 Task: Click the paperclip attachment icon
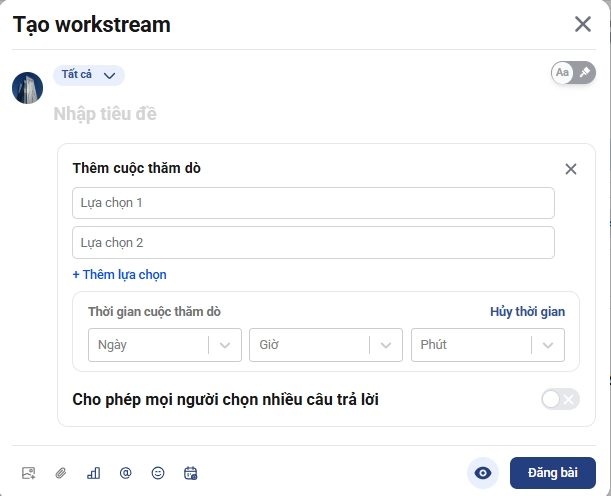[60, 473]
